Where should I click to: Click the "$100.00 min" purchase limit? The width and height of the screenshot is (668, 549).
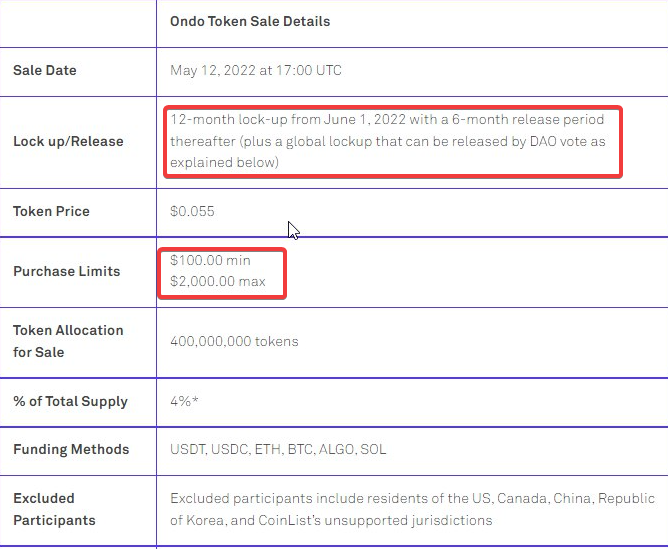pos(210,261)
